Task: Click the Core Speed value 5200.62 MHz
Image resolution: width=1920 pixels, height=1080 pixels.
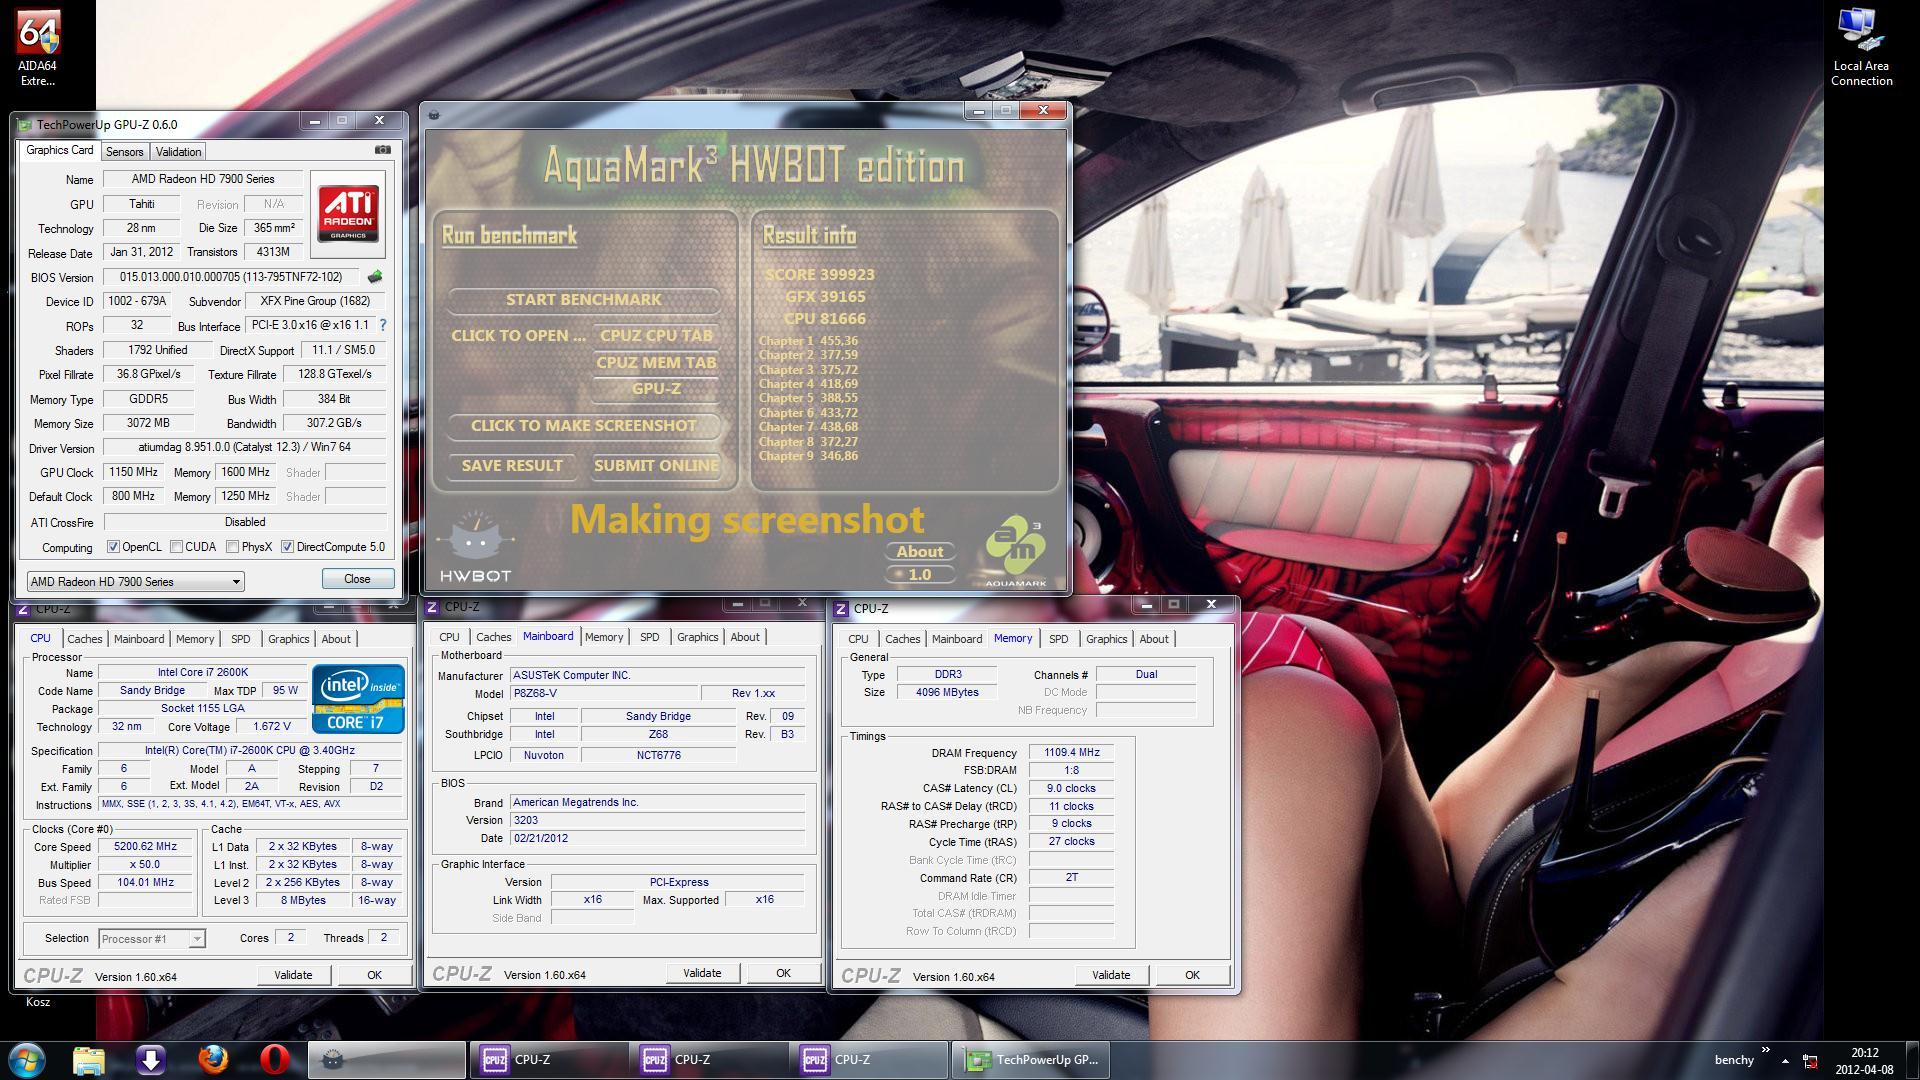Action: coord(146,846)
